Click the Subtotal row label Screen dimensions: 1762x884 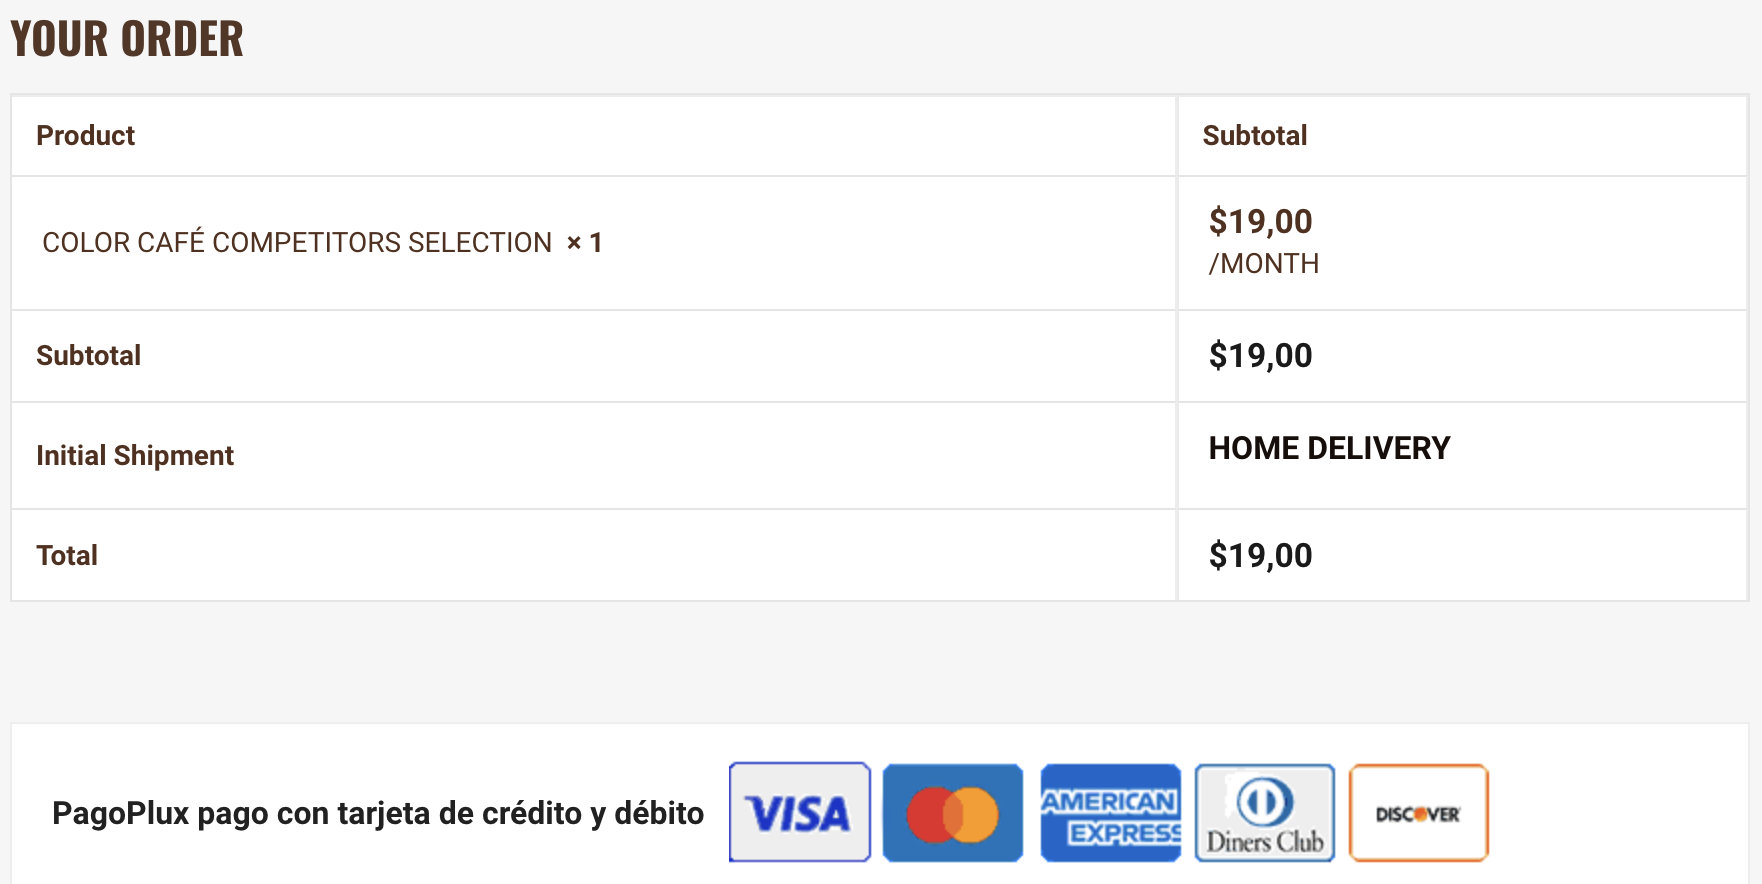tap(89, 356)
